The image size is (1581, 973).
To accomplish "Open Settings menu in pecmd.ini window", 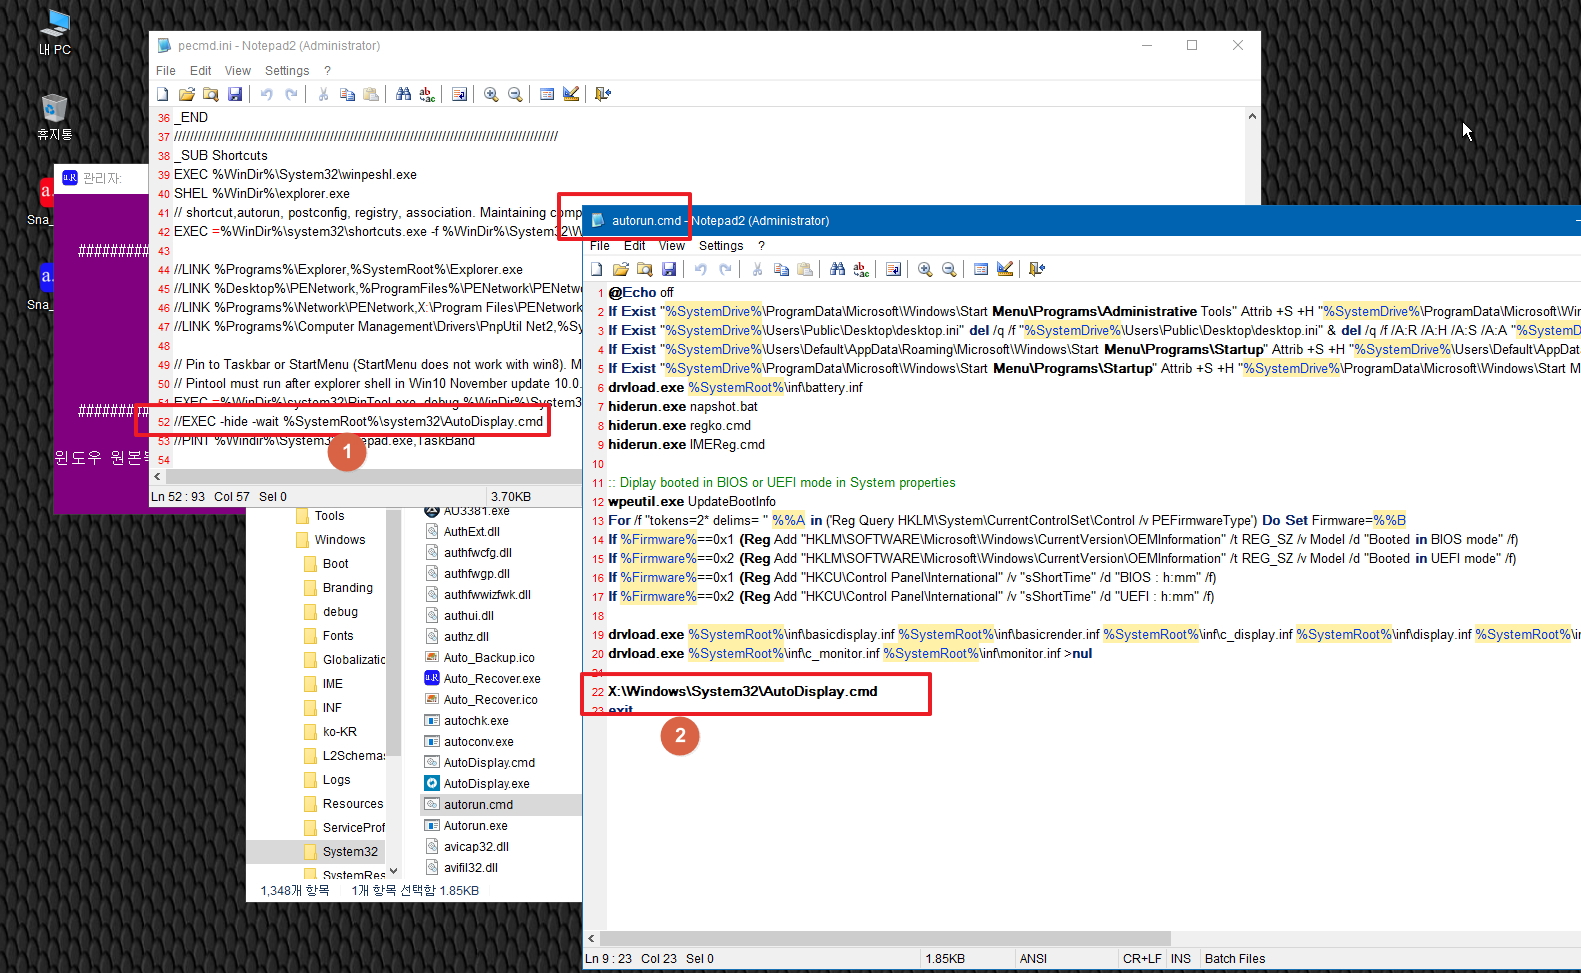I will tap(287, 71).
